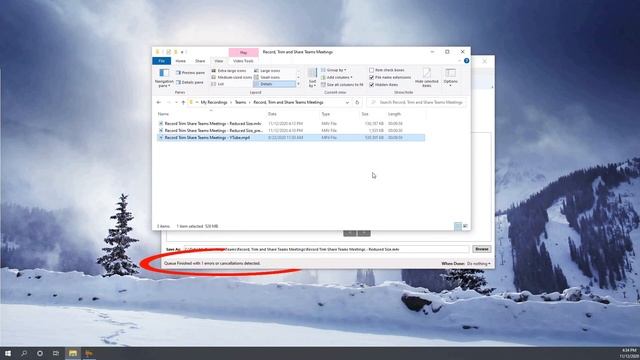Expand the Group by dropdown

click(334, 70)
